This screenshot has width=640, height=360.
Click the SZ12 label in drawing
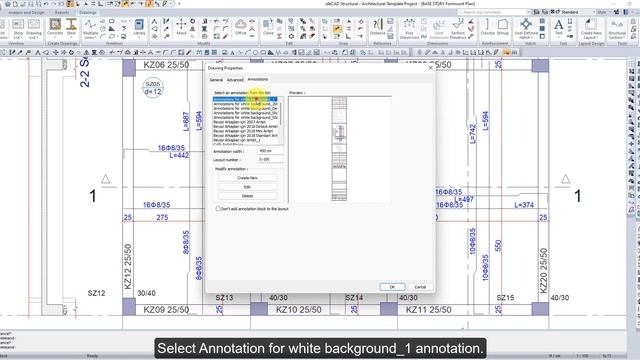coord(96,293)
